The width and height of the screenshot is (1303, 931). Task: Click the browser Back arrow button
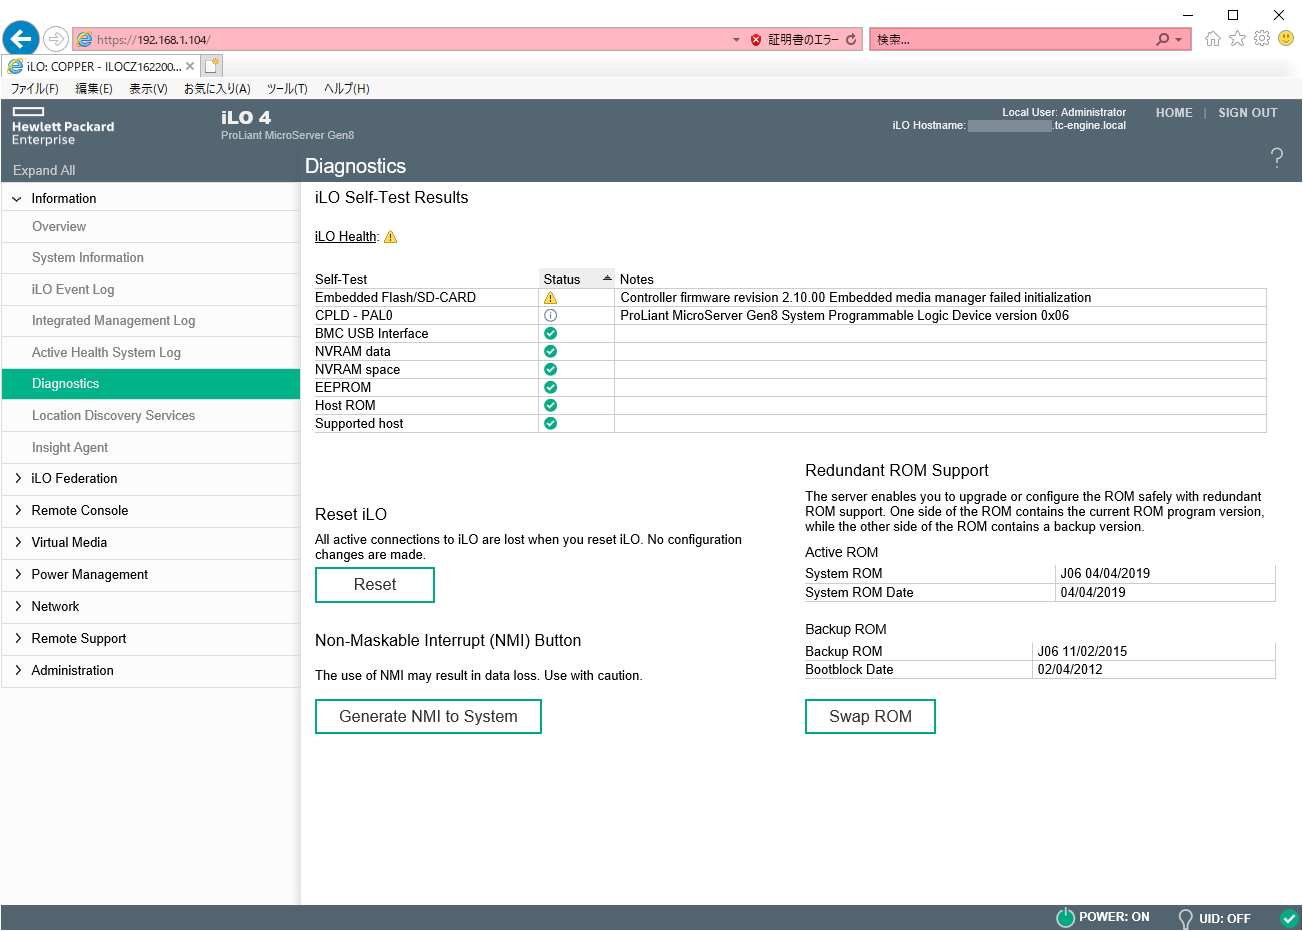[21, 39]
